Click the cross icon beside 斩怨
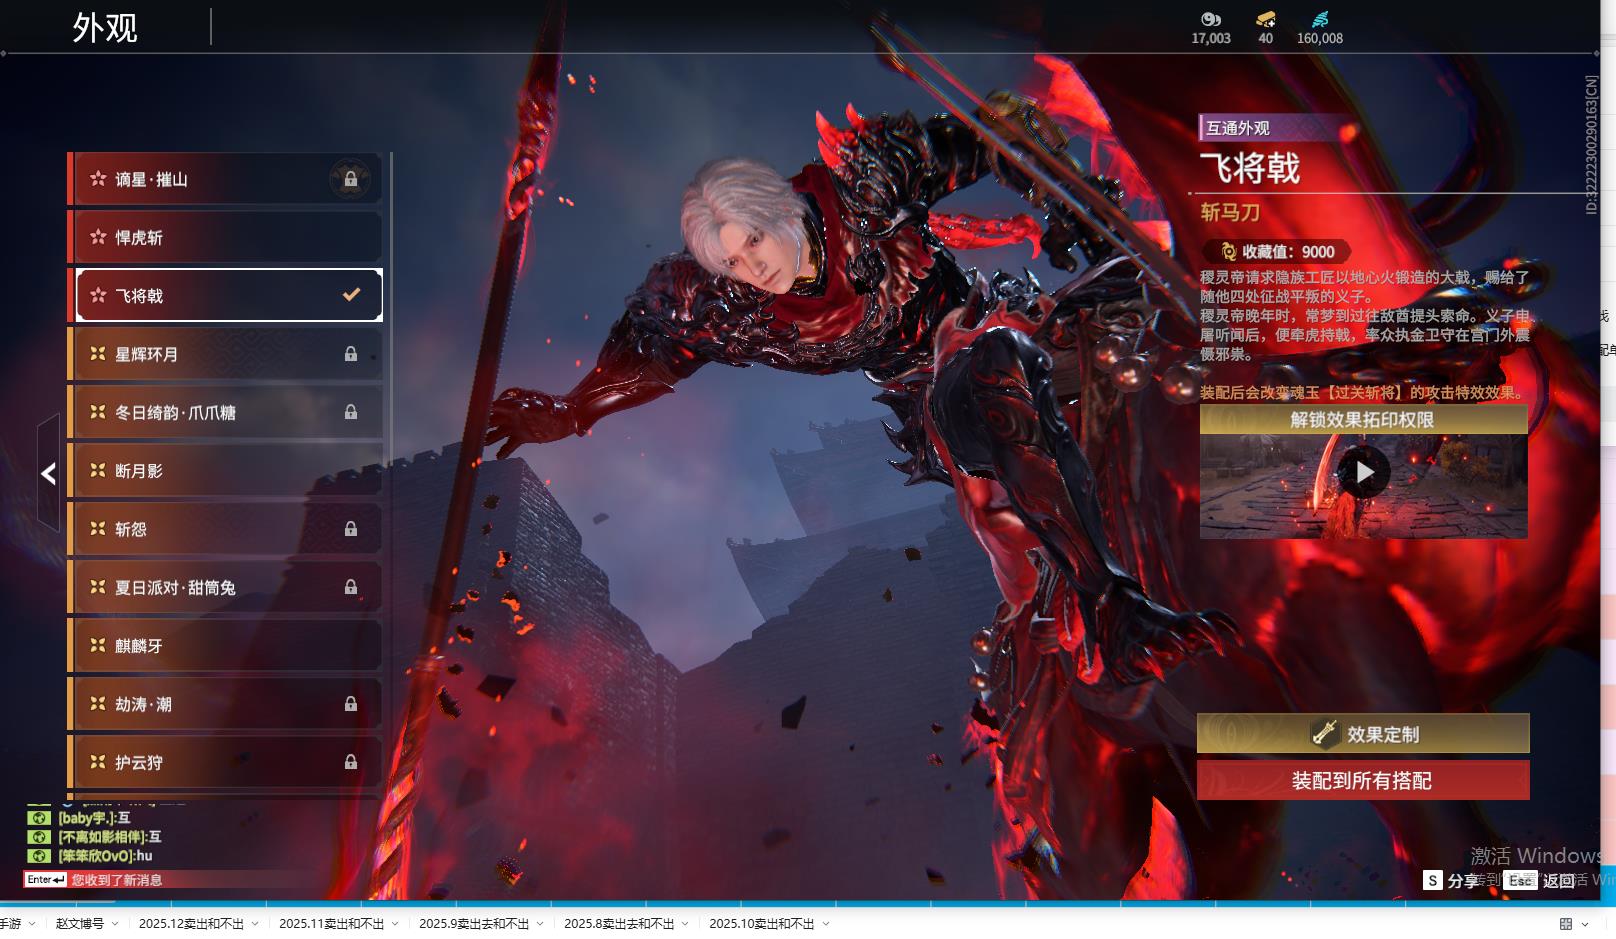The height and width of the screenshot is (939, 1616). [98, 528]
